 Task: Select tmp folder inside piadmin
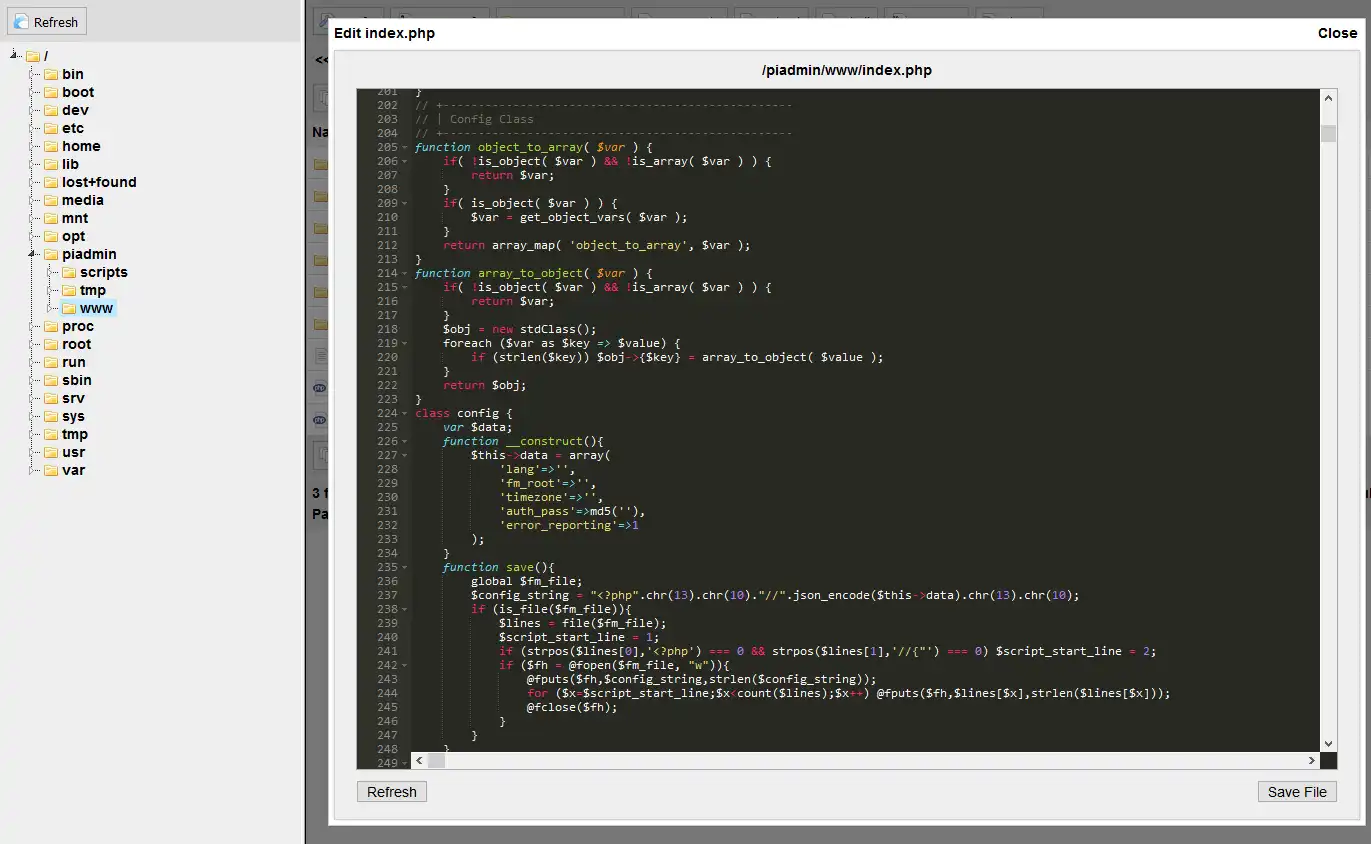93,290
